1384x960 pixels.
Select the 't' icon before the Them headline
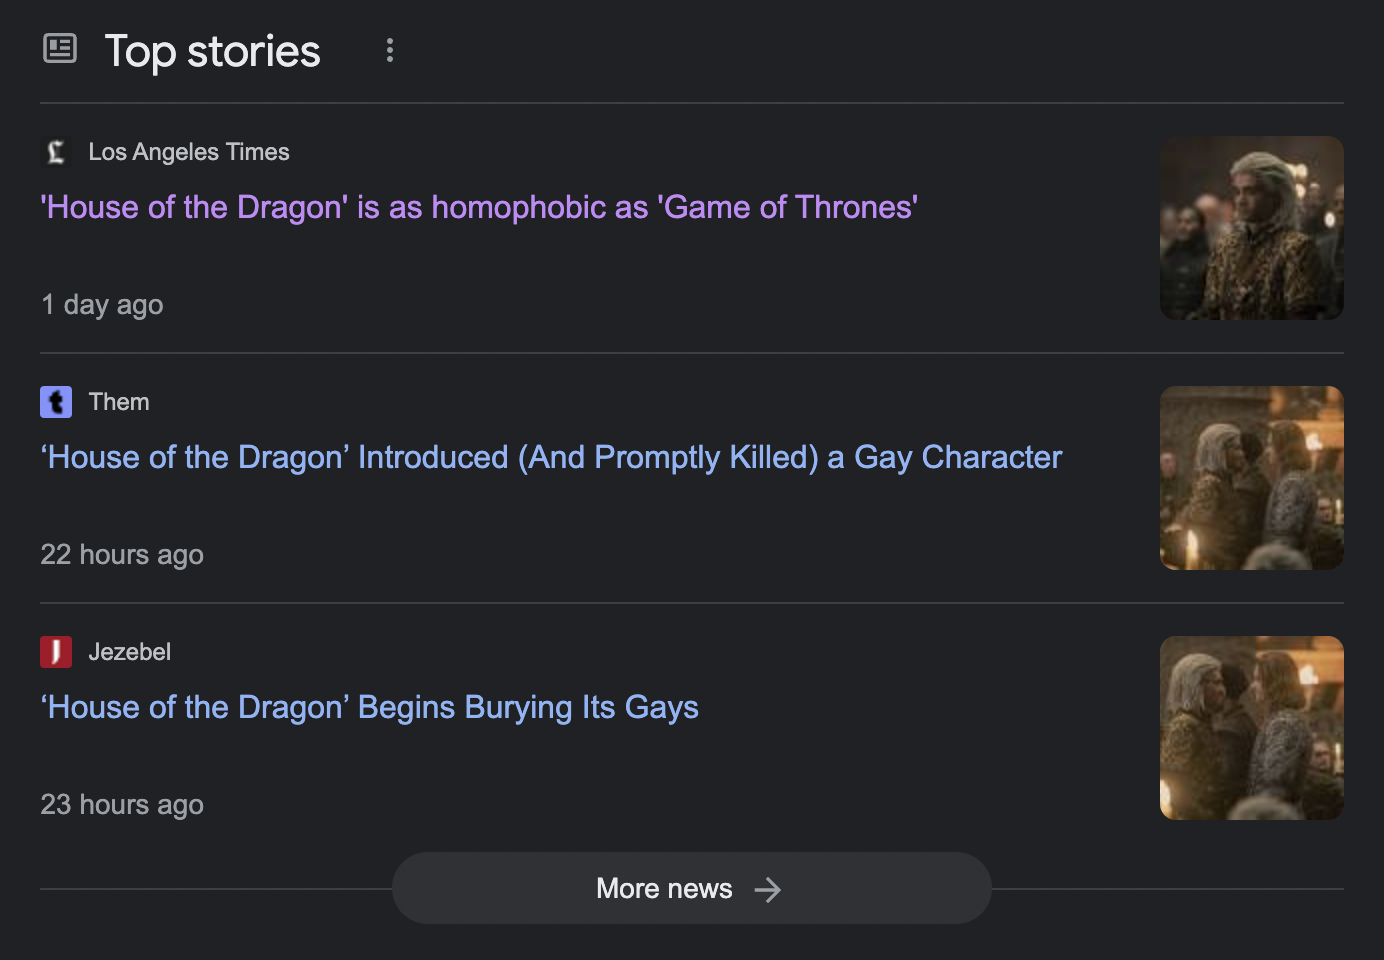(x=56, y=402)
